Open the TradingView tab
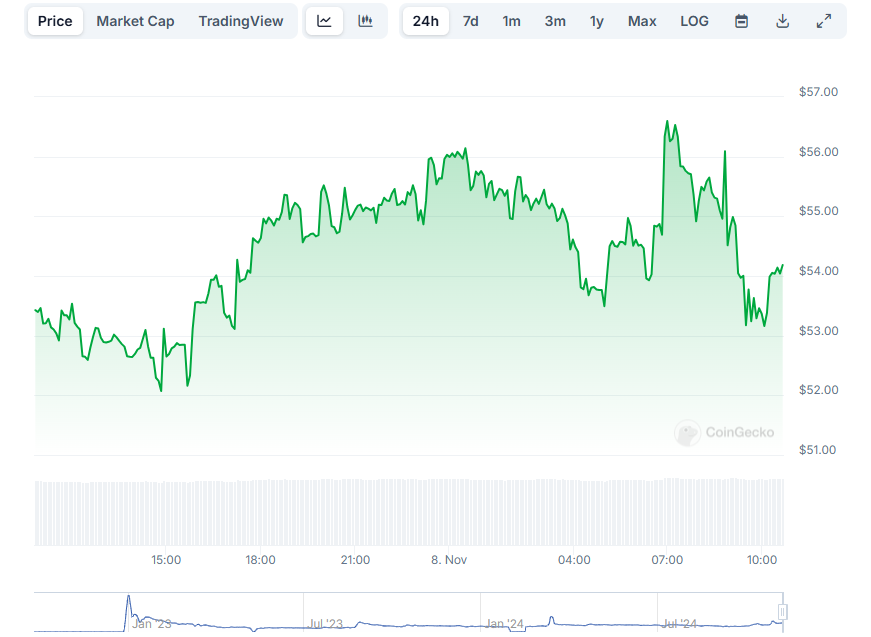 [241, 21]
